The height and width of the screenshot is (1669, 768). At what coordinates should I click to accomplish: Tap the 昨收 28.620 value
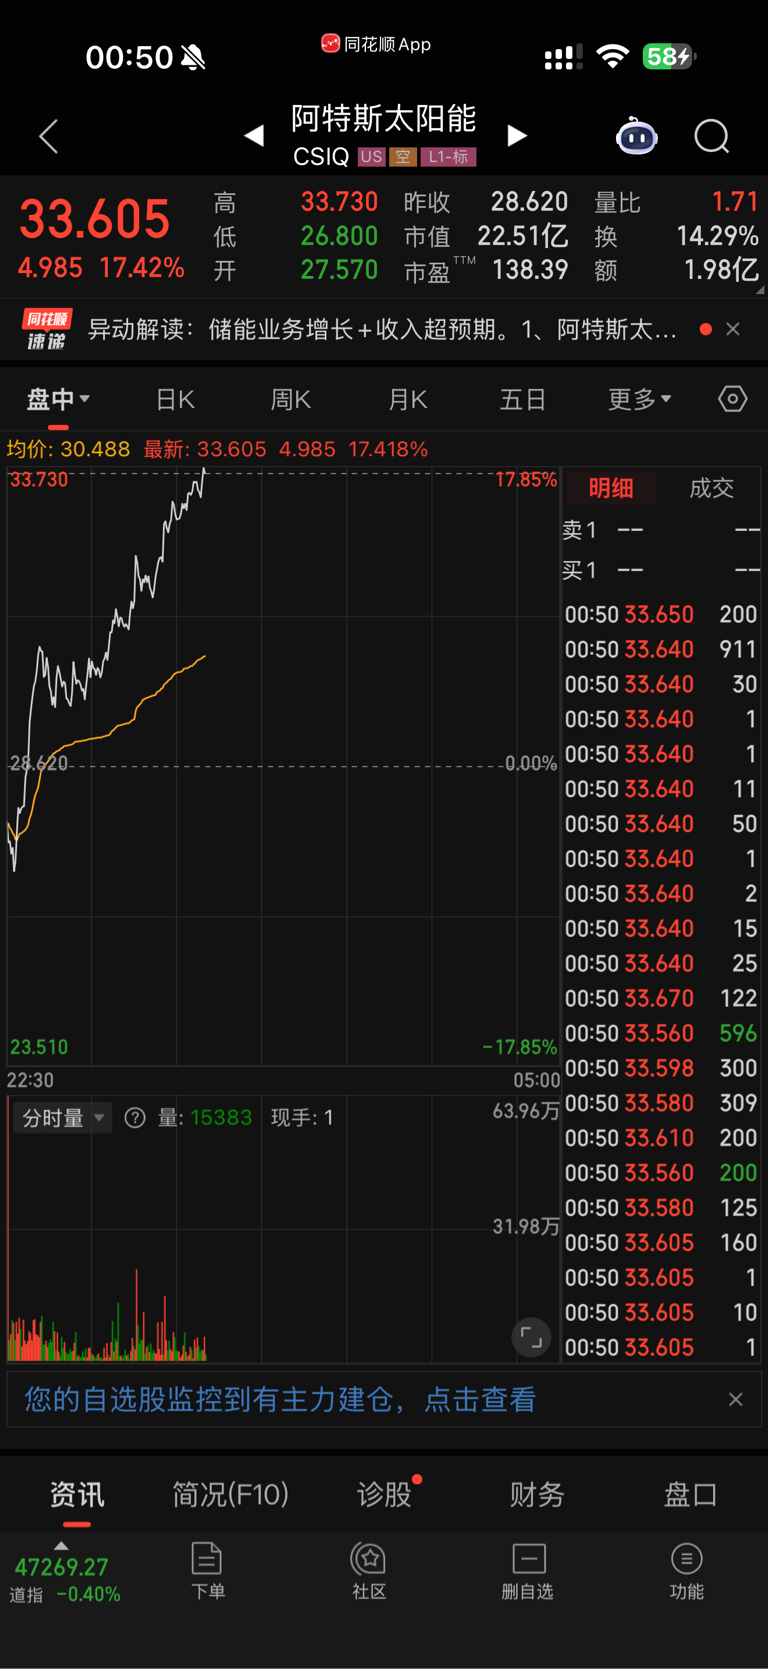(x=529, y=202)
